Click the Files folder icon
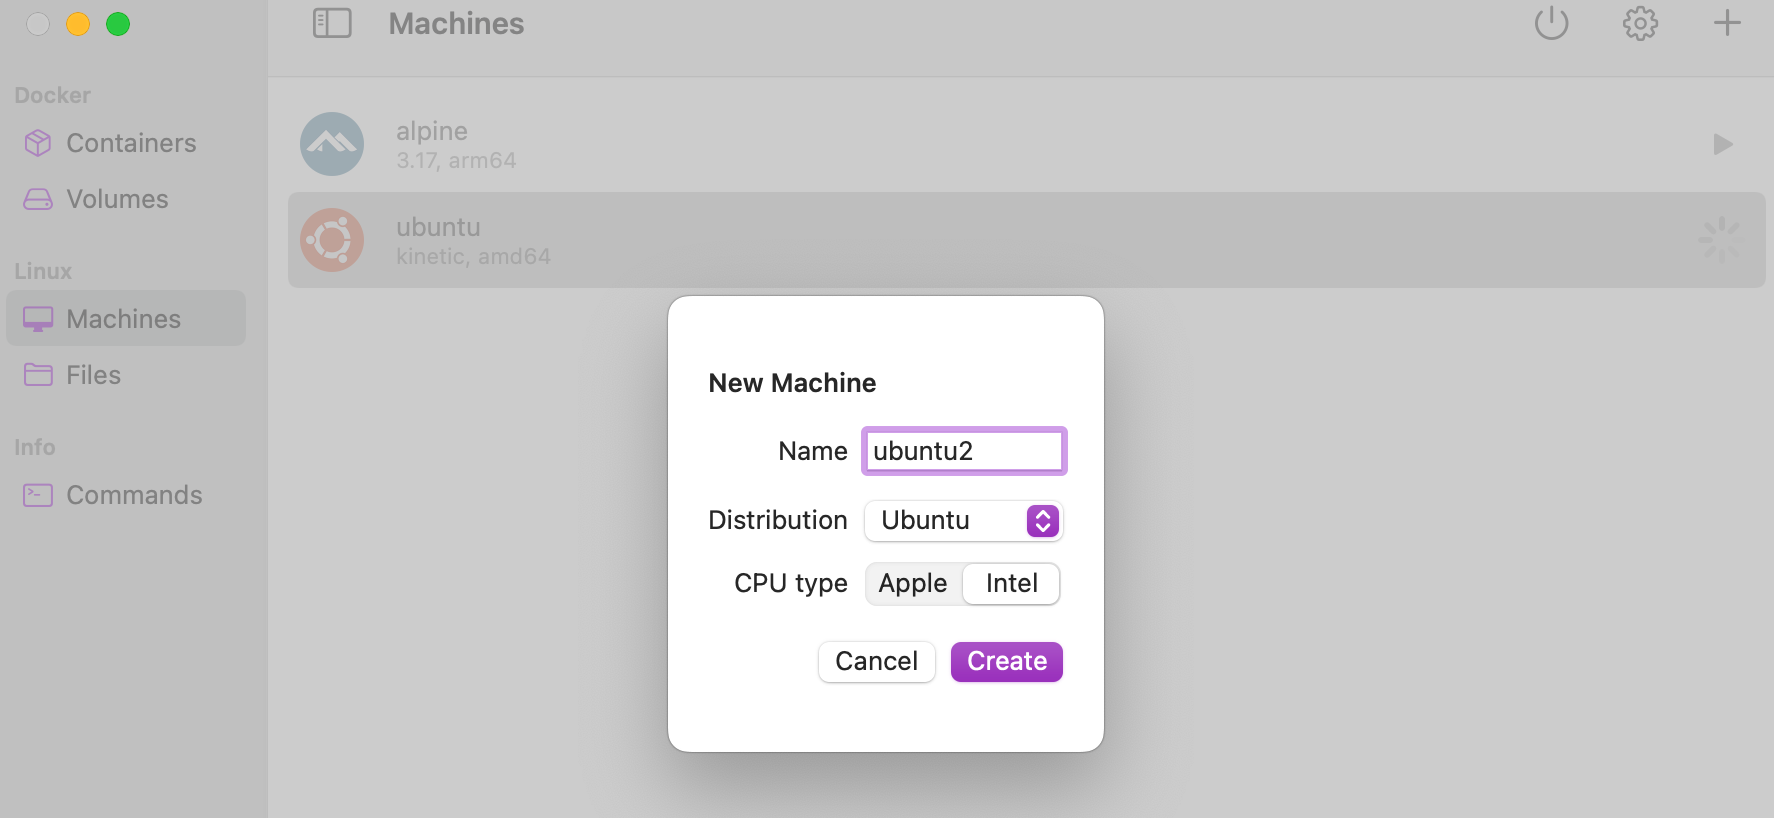Screen dimensions: 1774x818 click(38, 375)
